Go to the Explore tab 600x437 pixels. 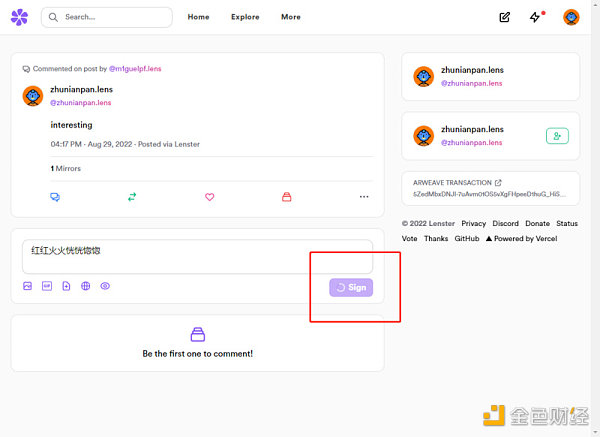pos(245,17)
